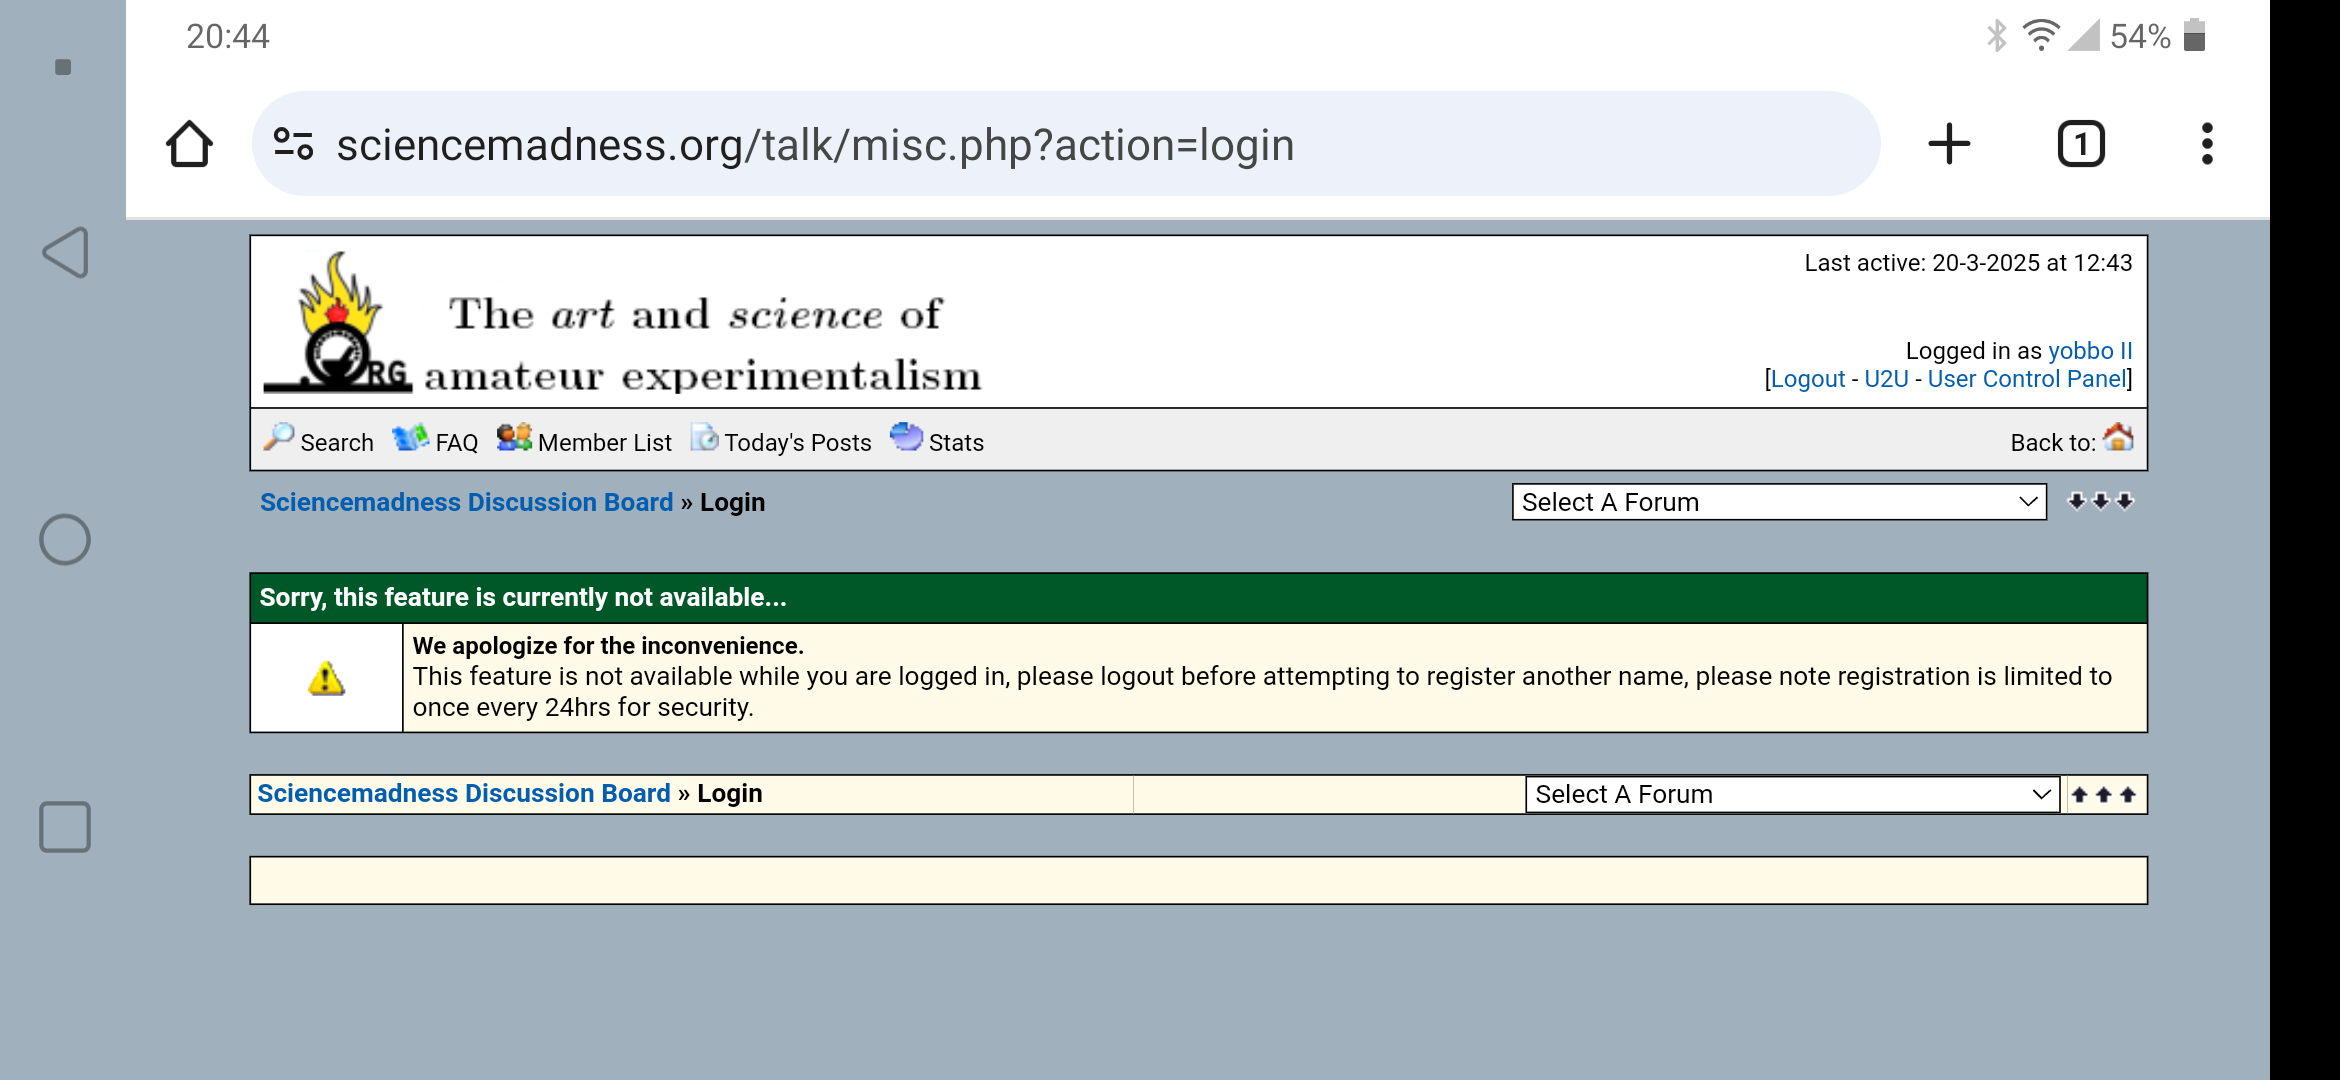Open Today's Posts in the nav bar
Screen dimensions: 2340x1080
pyautogui.click(x=782, y=442)
